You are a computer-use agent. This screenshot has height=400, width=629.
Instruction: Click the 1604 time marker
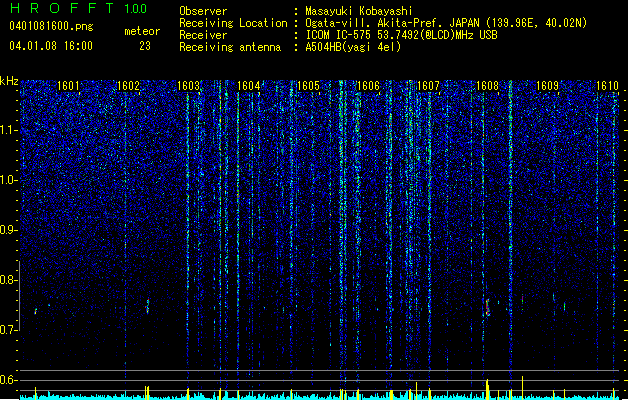(248, 86)
